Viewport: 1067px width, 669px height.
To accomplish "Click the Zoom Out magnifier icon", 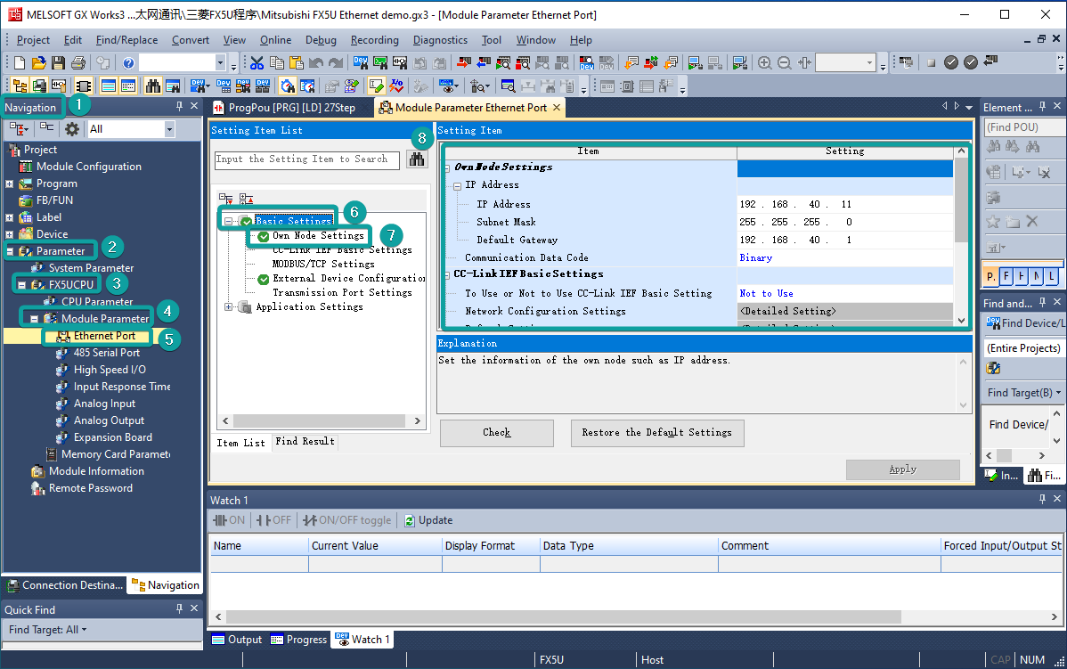I will tap(785, 63).
